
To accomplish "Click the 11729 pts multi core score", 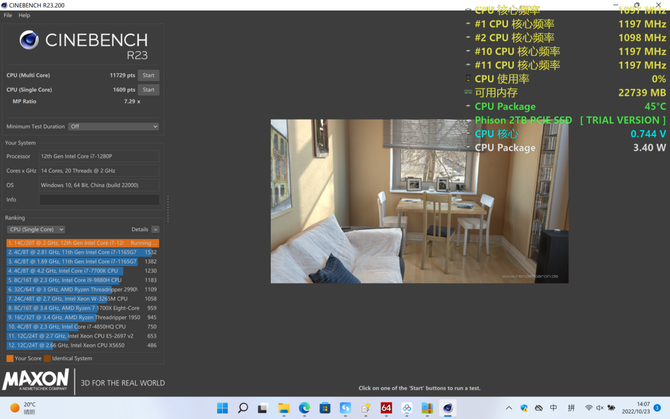I will [x=122, y=75].
